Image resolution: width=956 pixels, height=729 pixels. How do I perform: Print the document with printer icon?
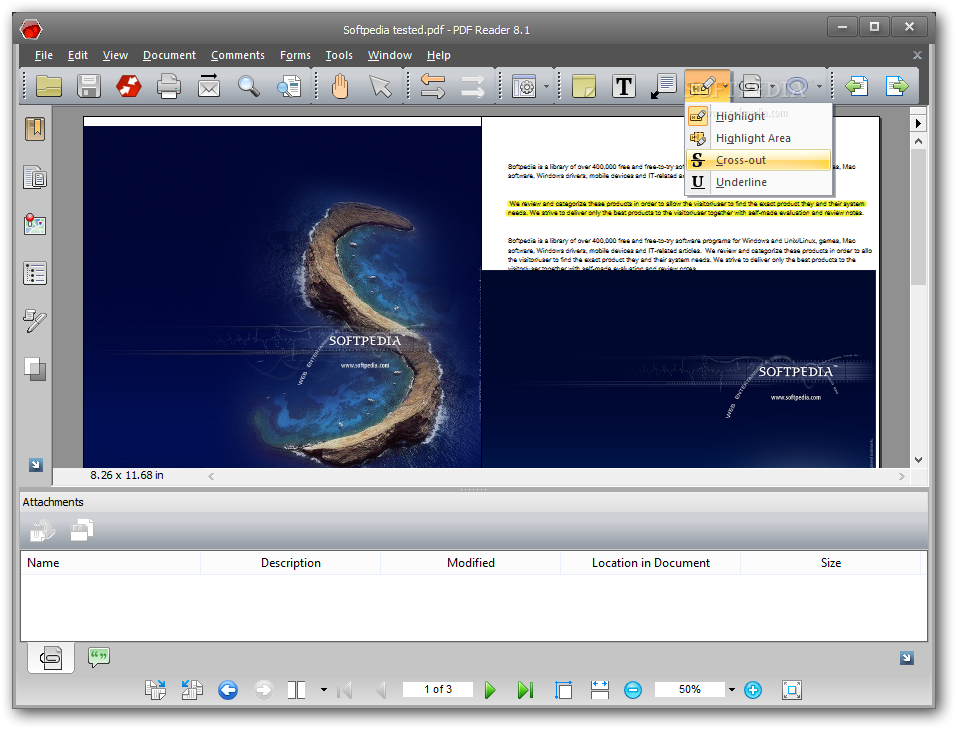point(169,87)
